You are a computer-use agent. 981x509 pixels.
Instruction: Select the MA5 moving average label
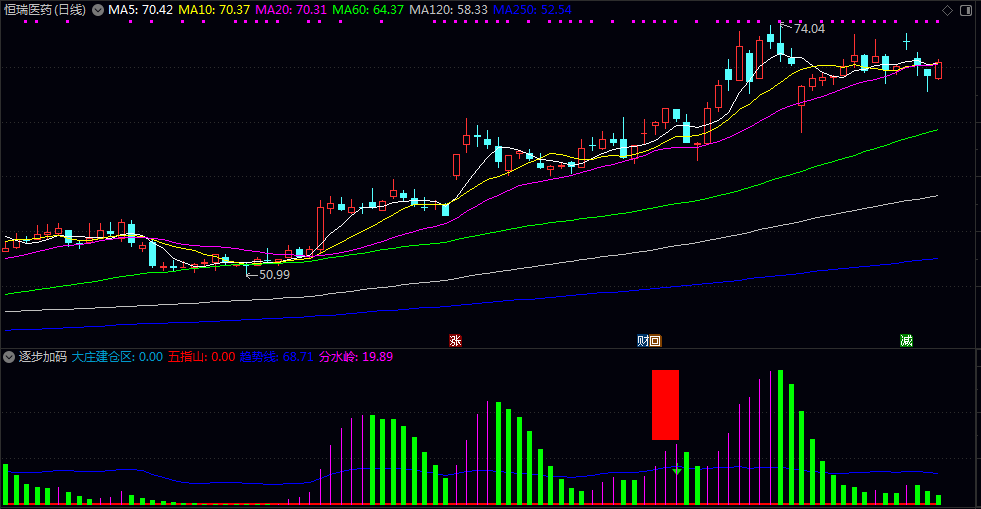click(140, 10)
